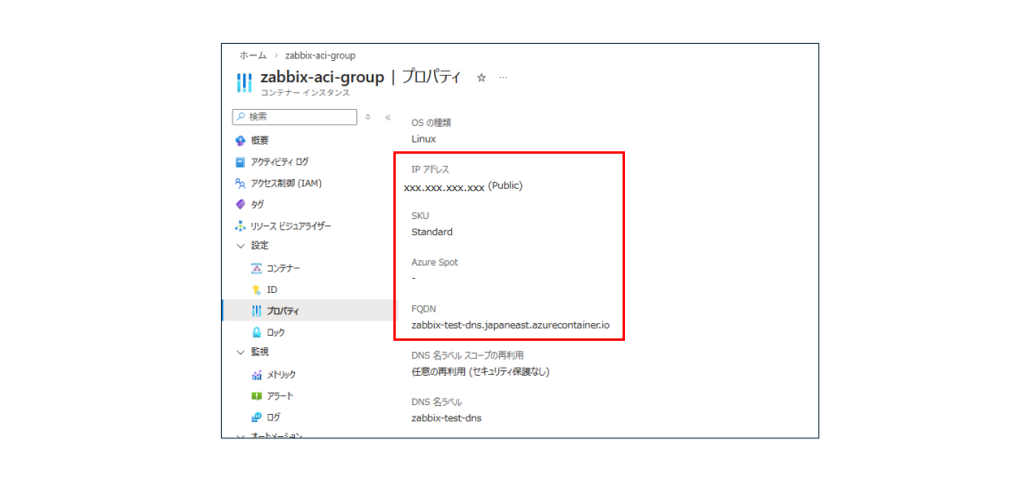Viewport: 1024px width, 484px height.
Task: Click zabbix-aci-group breadcrumb link
Action: click(320, 56)
